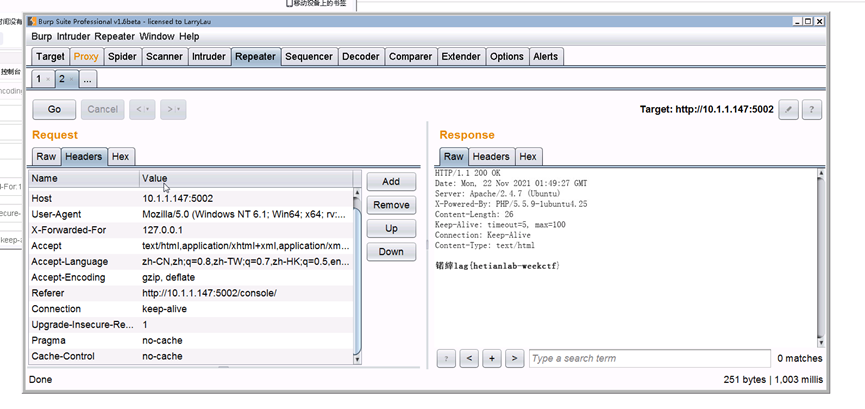Add a new request header

391,182
